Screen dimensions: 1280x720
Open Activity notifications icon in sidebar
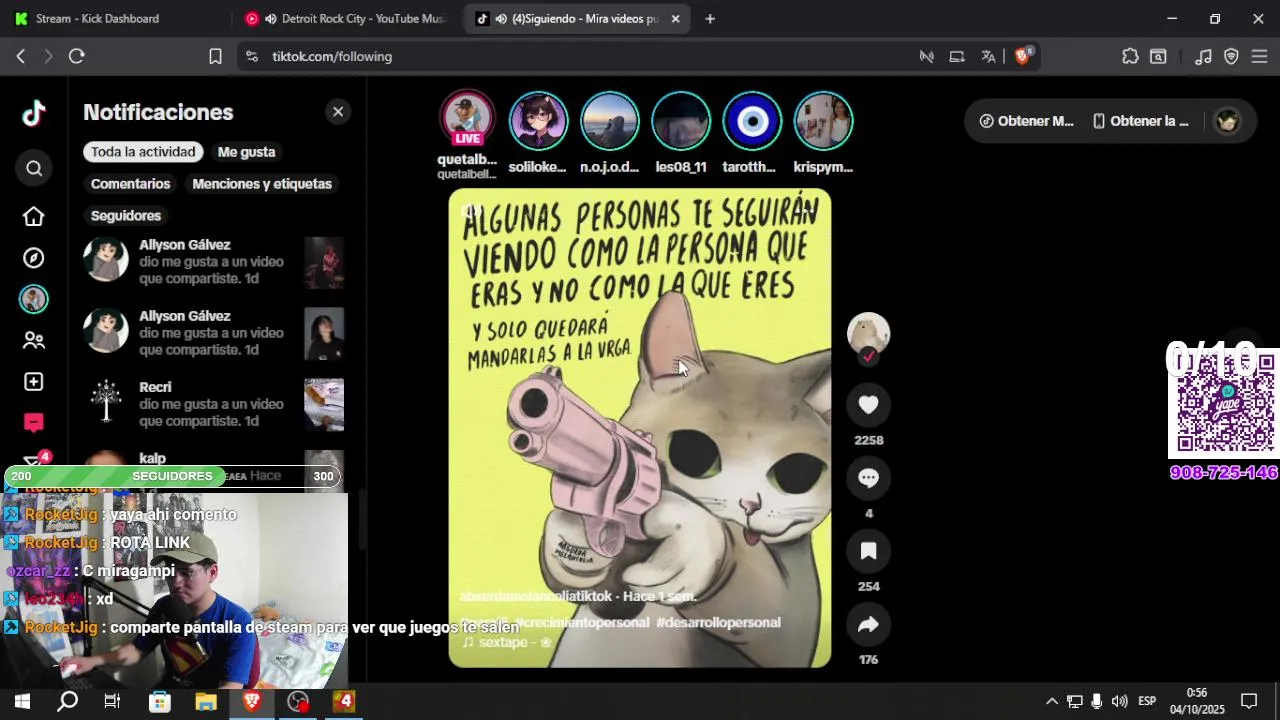34,423
